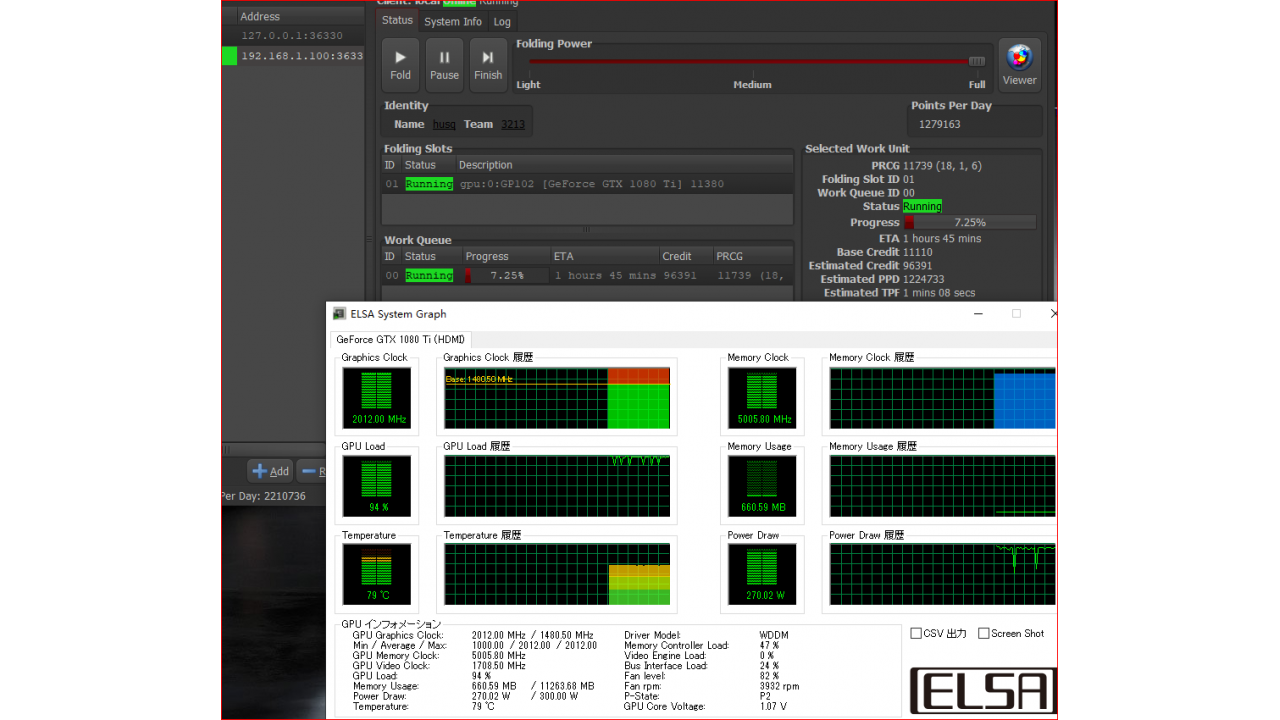Adjust the Folding Power slider handle
1280x720 pixels.
coord(977,61)
